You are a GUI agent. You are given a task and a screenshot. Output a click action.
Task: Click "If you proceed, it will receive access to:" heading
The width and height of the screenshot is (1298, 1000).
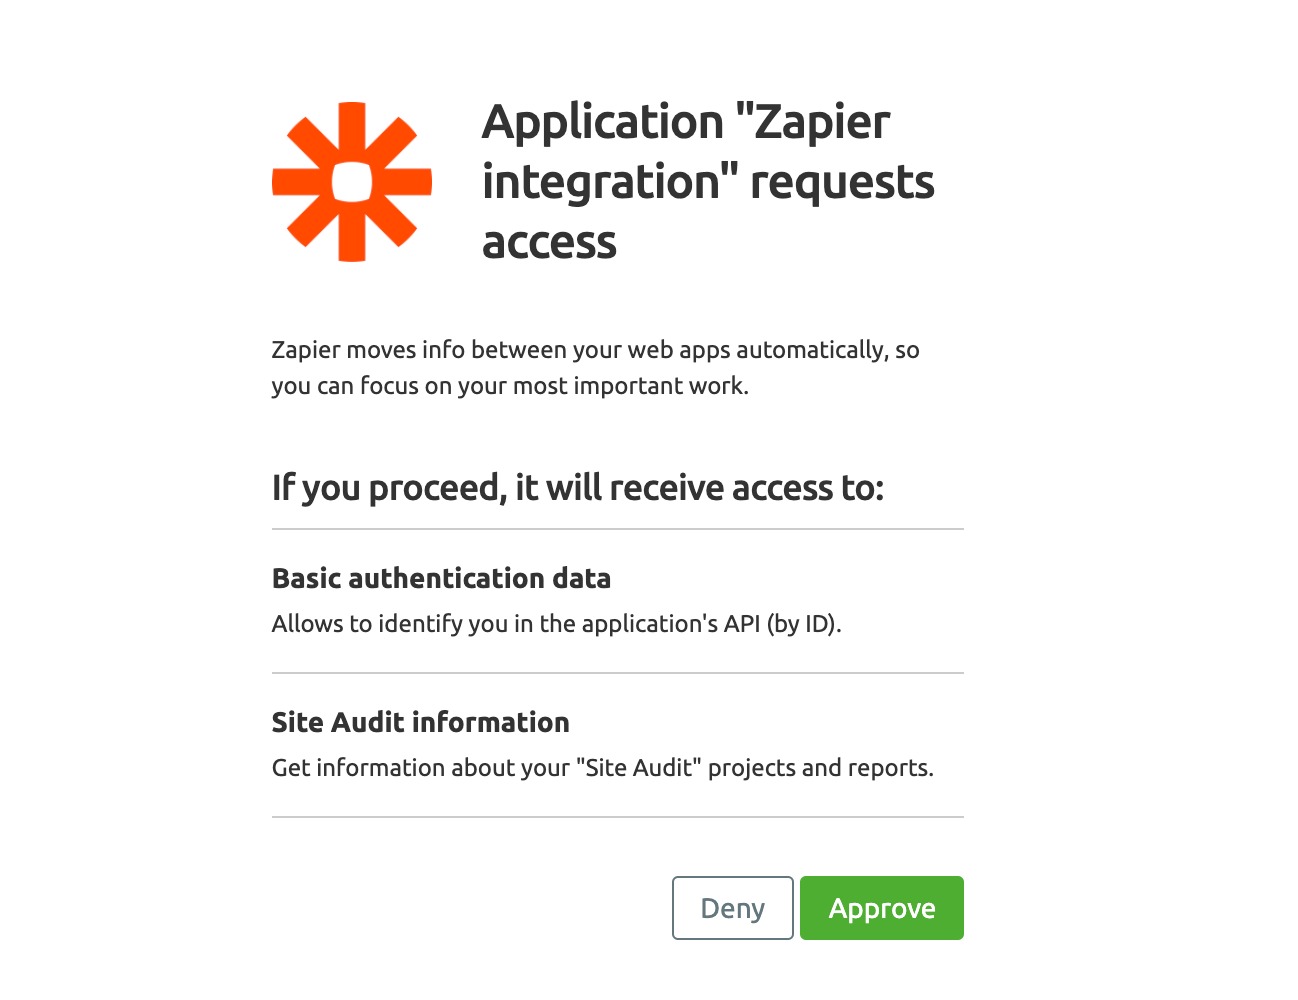coord(577,488)
